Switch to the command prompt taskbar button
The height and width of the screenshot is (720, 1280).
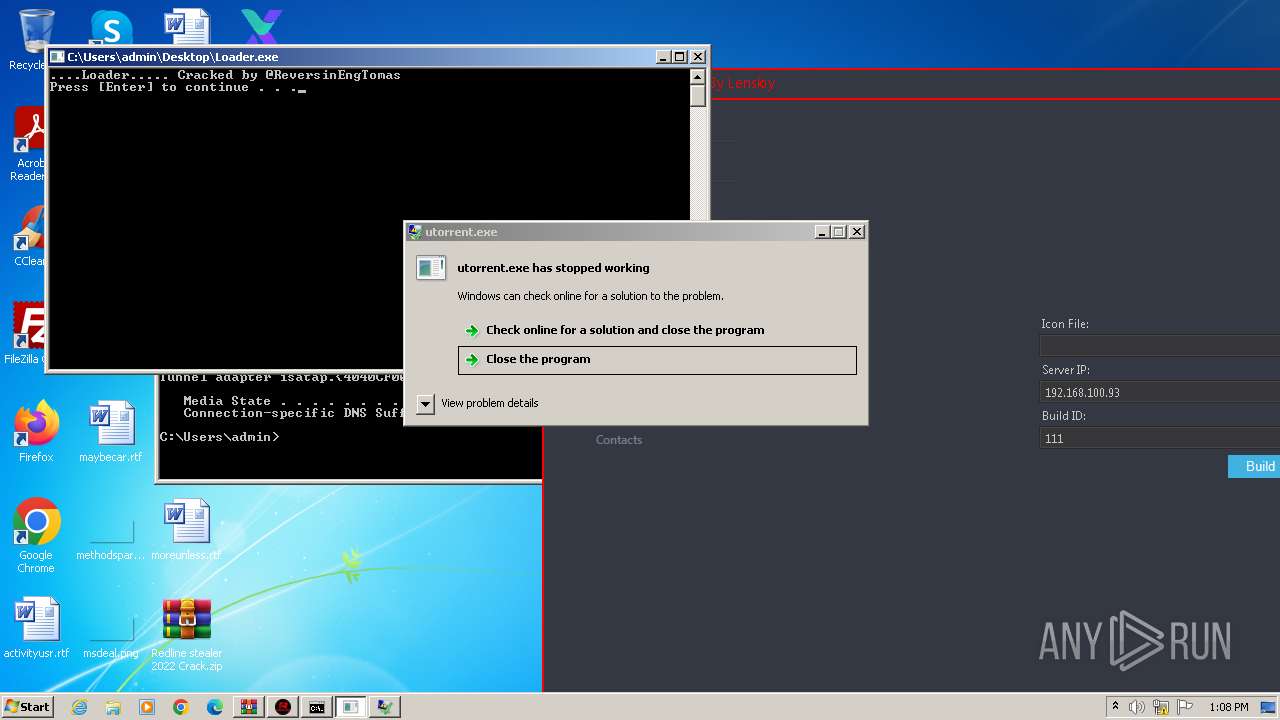[317, 707]
